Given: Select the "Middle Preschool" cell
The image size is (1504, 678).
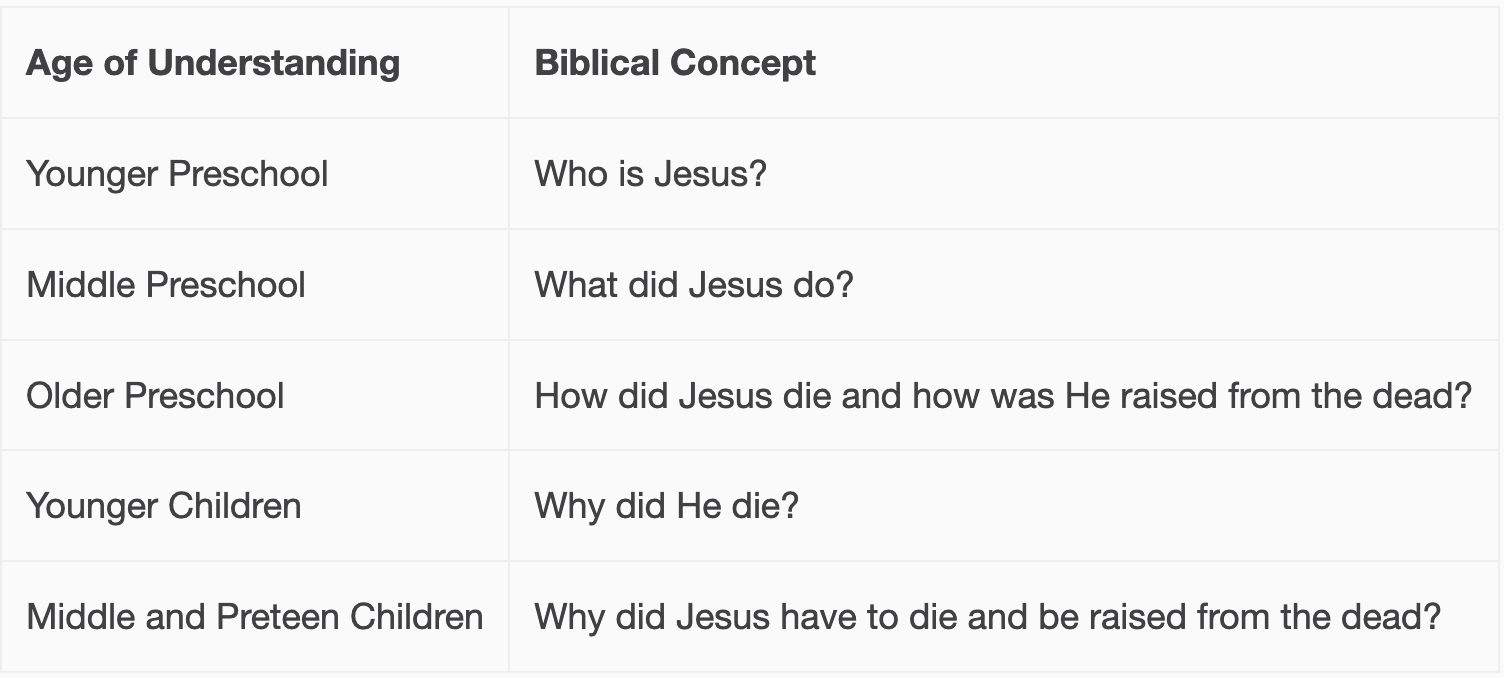Looking at the screenshot, I should (x=166, y=285).
